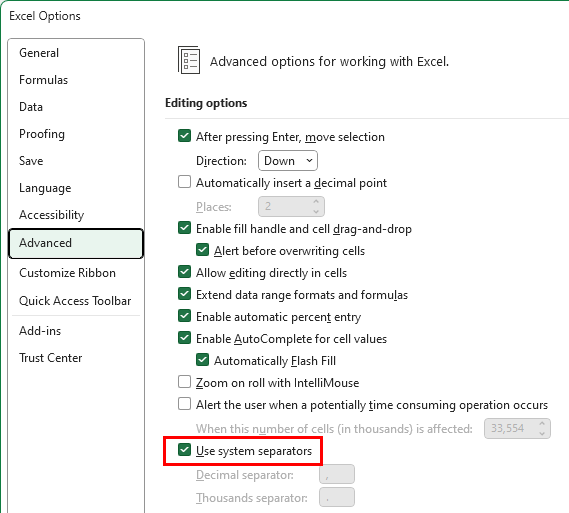This screenshot has height=513, width=569.
Task: Click the Thousands separator field
Action: tap(337, 497)
